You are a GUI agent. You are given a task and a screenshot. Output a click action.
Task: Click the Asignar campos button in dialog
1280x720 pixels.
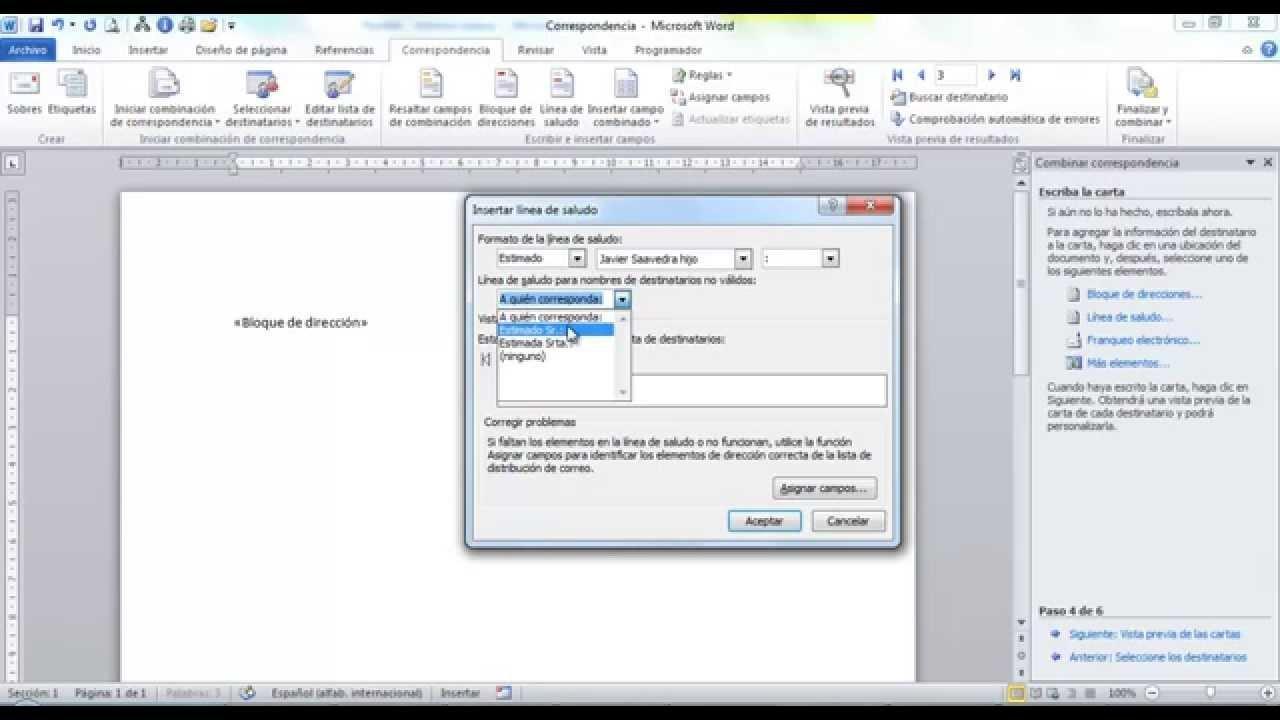coord(825,489)
